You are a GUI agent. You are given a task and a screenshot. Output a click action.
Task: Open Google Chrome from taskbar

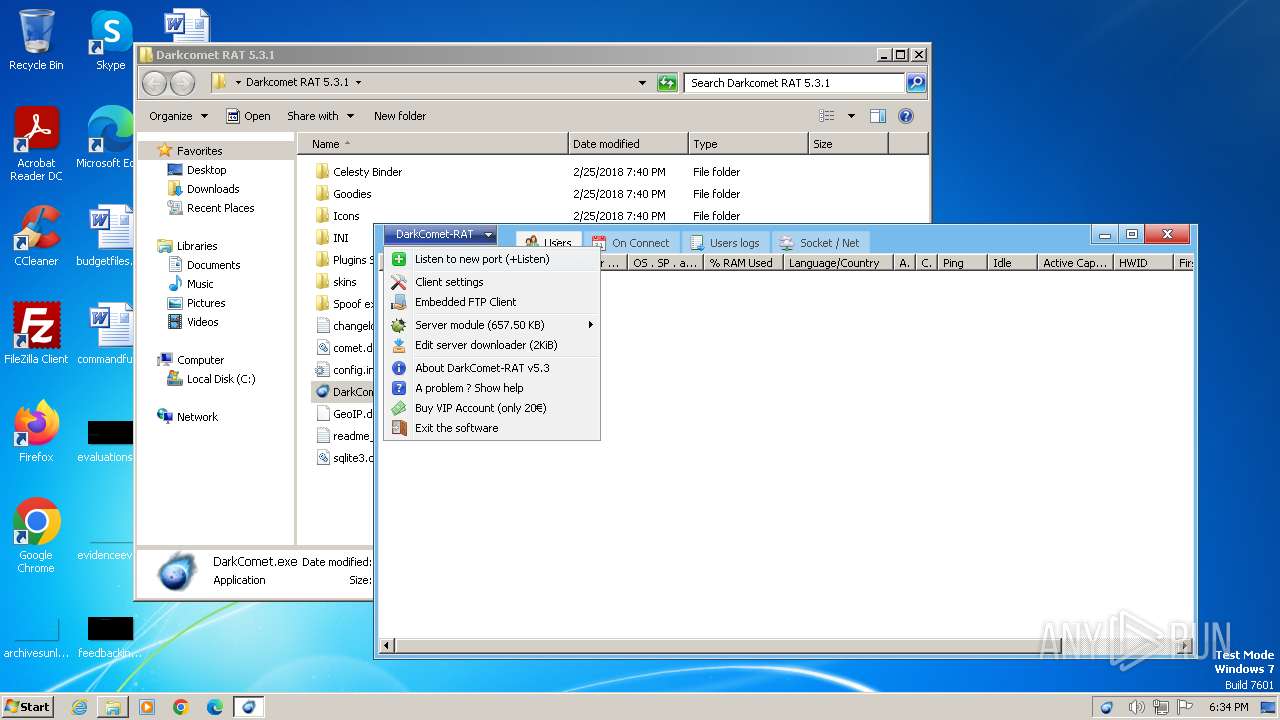click(181, 707)
